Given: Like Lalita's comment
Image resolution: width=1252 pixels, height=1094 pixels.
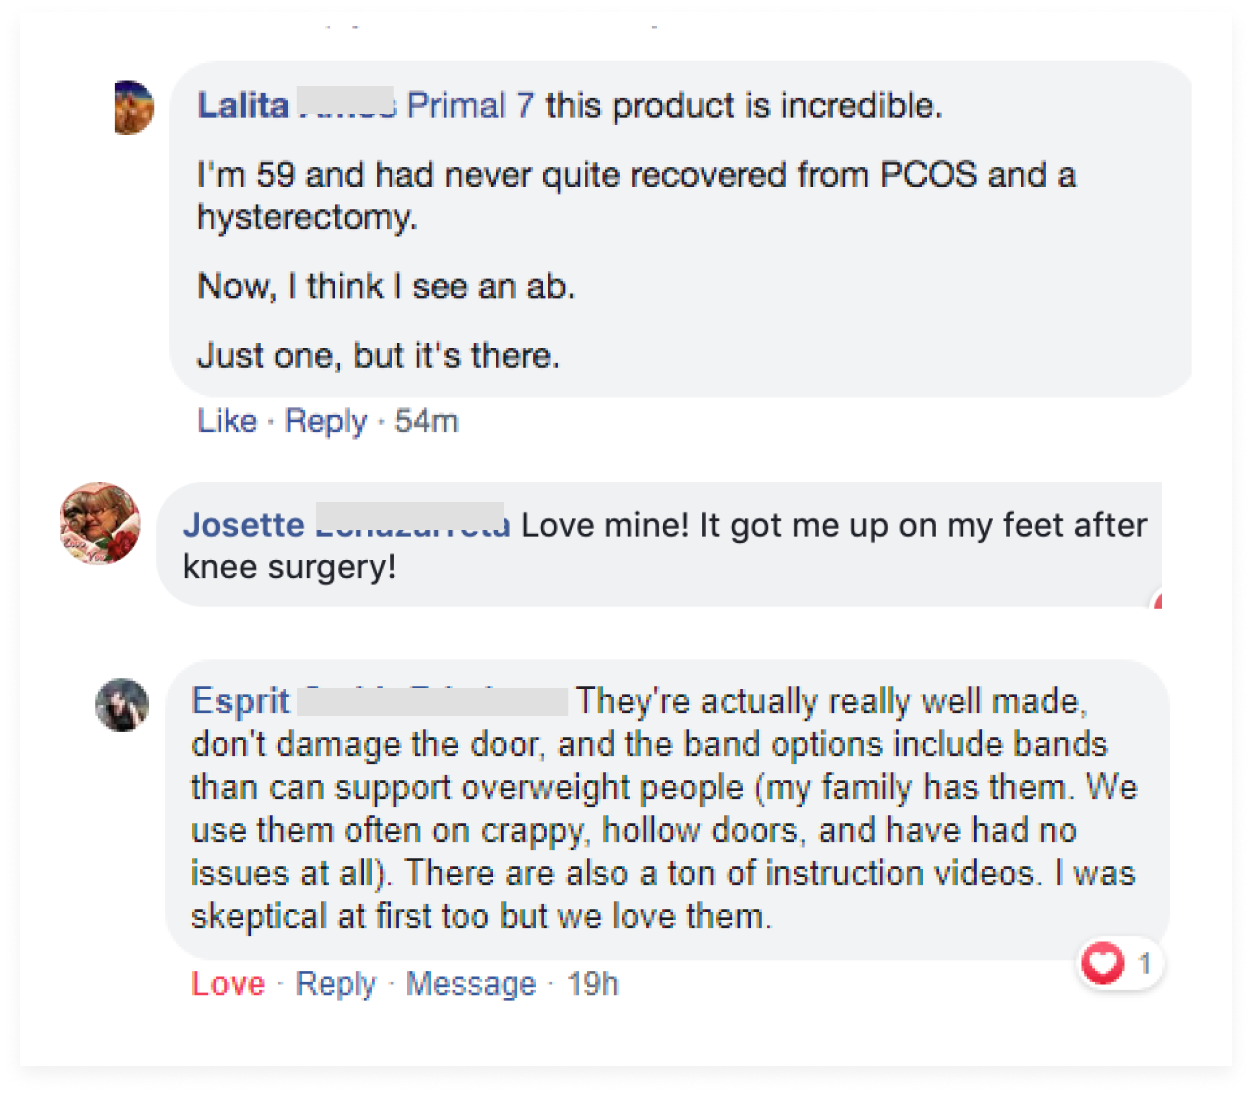Looking at the screenshot, I should pos(227,421).
